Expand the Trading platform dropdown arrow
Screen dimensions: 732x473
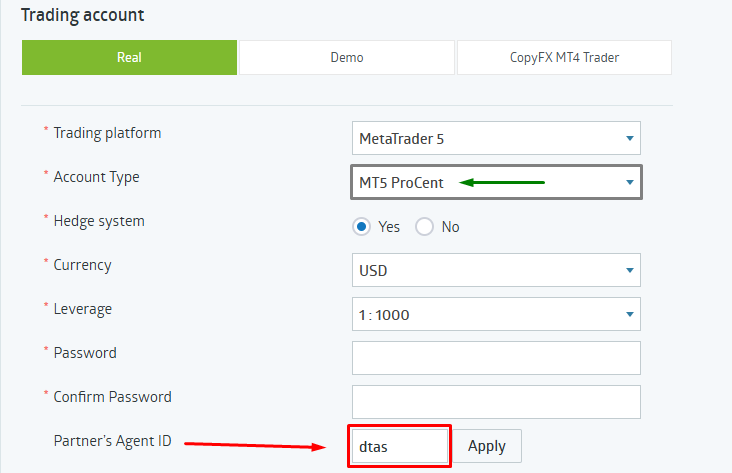click(x=629, y=138)
